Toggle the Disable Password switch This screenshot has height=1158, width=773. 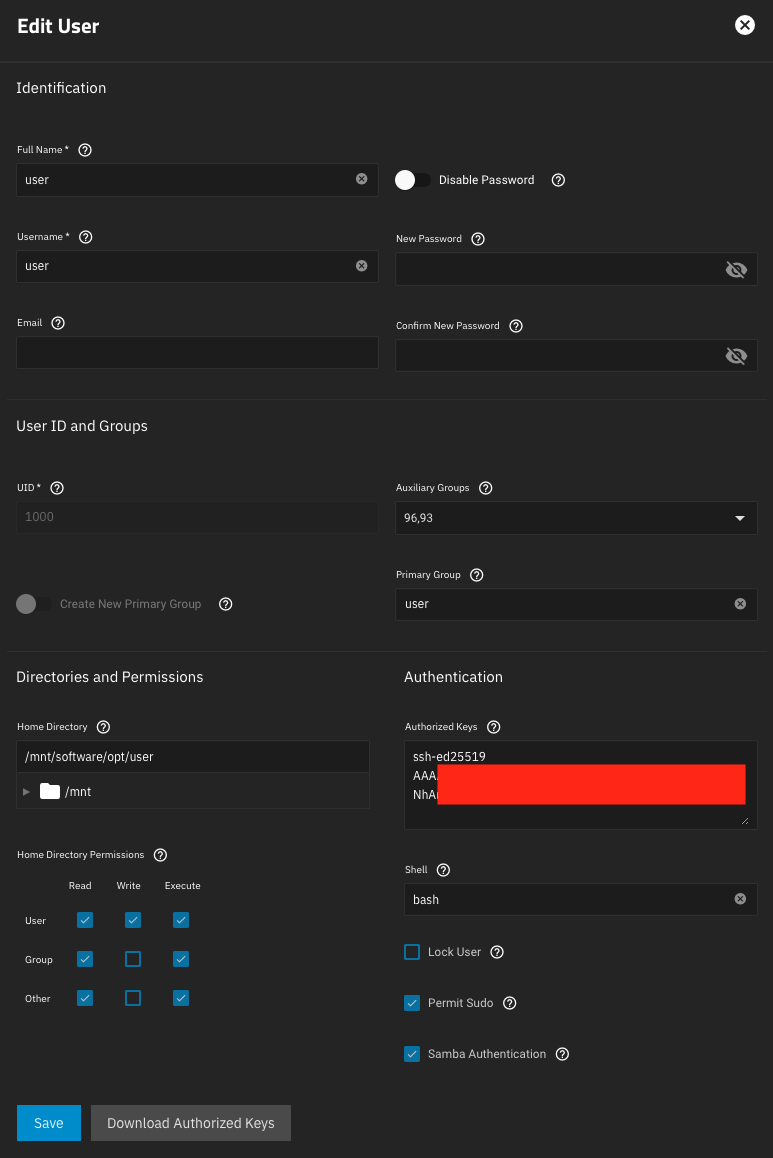click(x=412, y=180)
